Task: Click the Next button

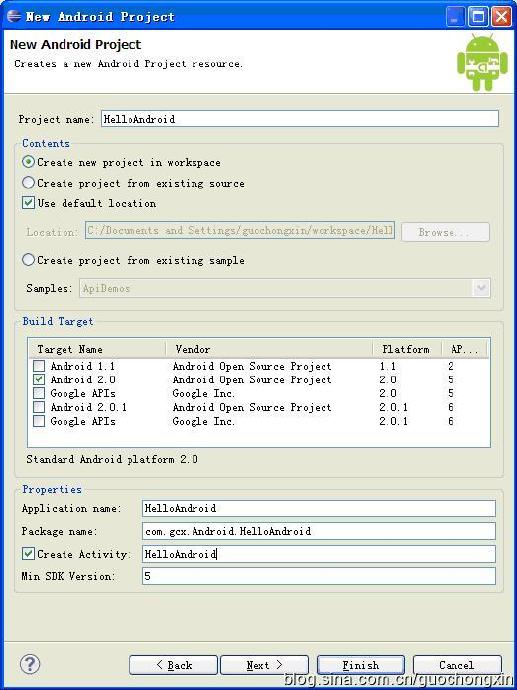Action: click(264, 665)
